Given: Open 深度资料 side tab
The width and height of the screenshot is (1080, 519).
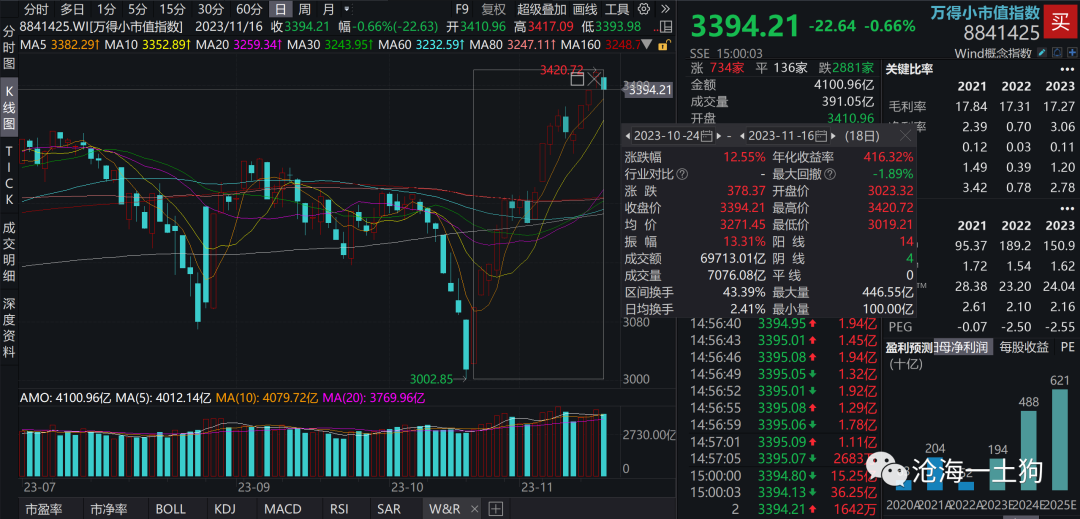Looking at the screenshot, I should 9,328.
